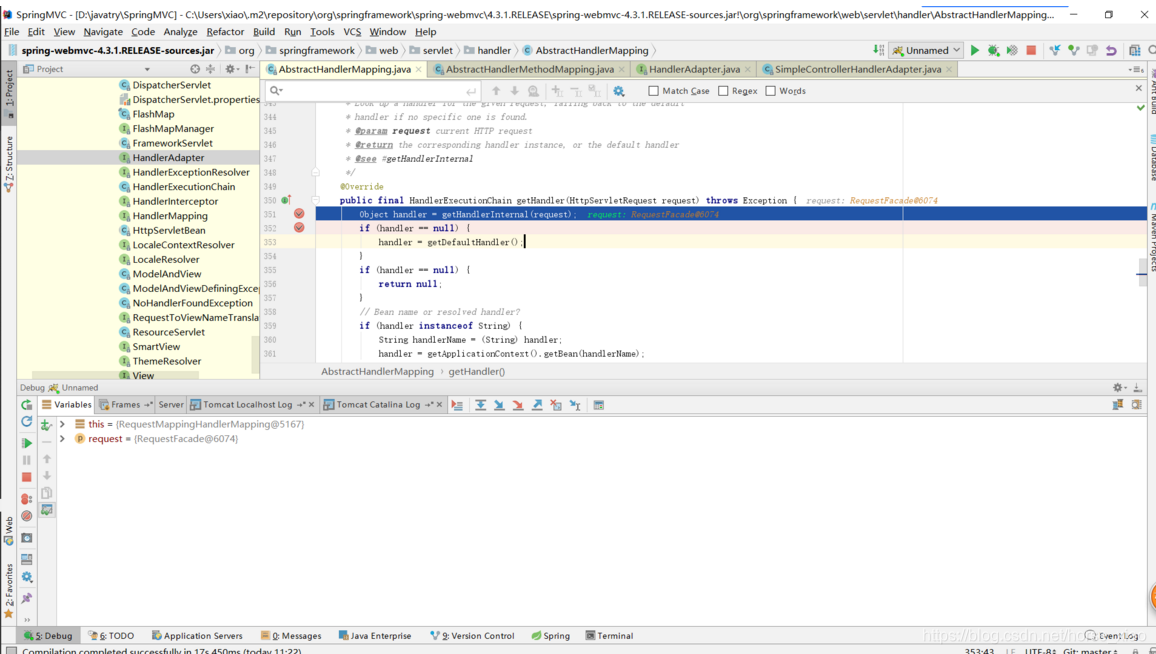Screen dimensions: 1156x654
Task: Click VCS Update Project icon
Action: tap(1055, 50)
